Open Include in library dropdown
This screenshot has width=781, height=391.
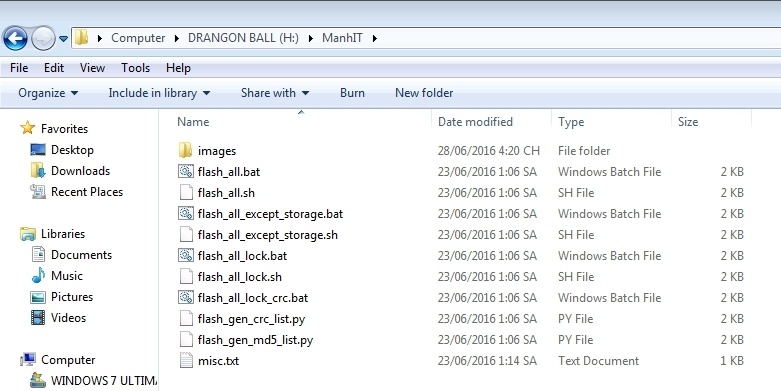click(159, 93)
